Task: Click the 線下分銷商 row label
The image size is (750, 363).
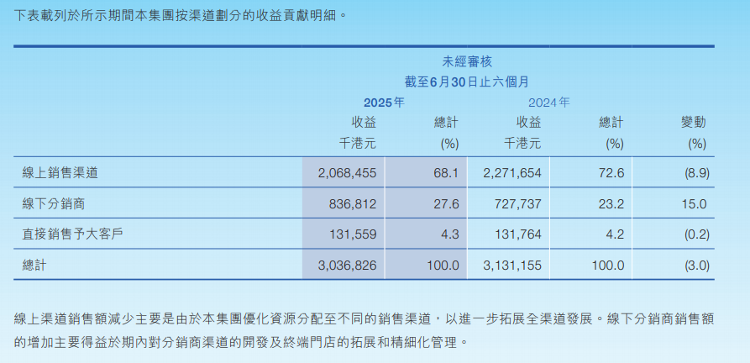Action: coord(54,204)
